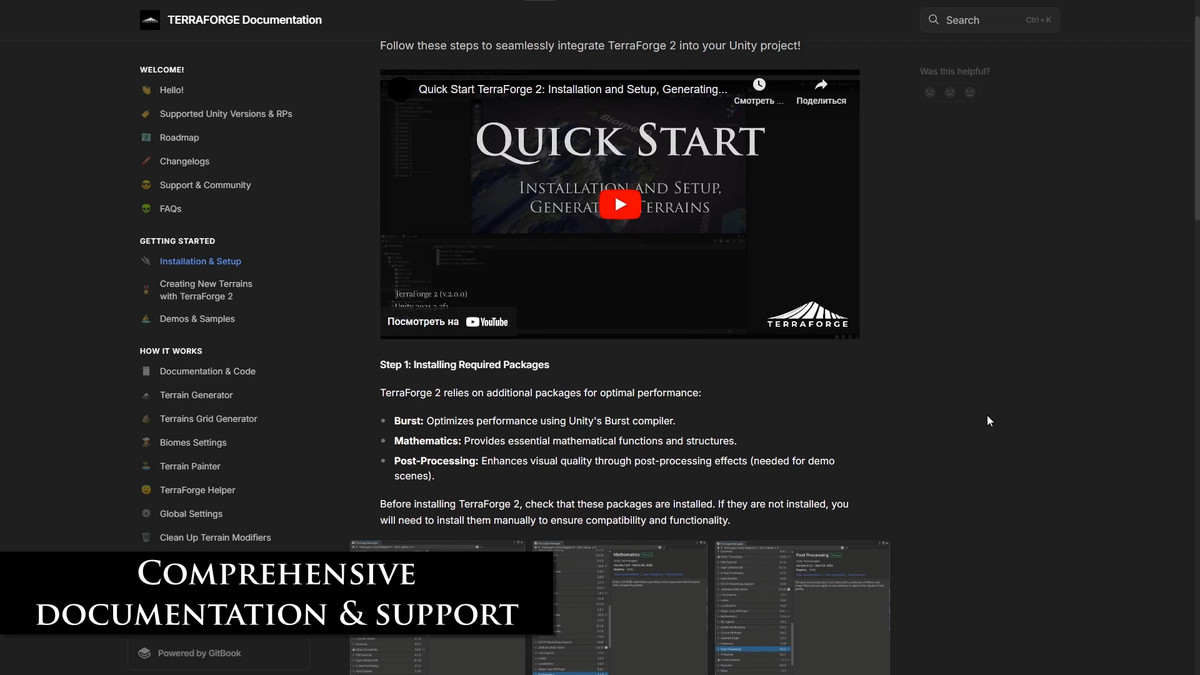Image resolution: width=1200 pixels, height=675 pixels.
Task: Click the TerraForge logo icon in header
Action: 150,20
